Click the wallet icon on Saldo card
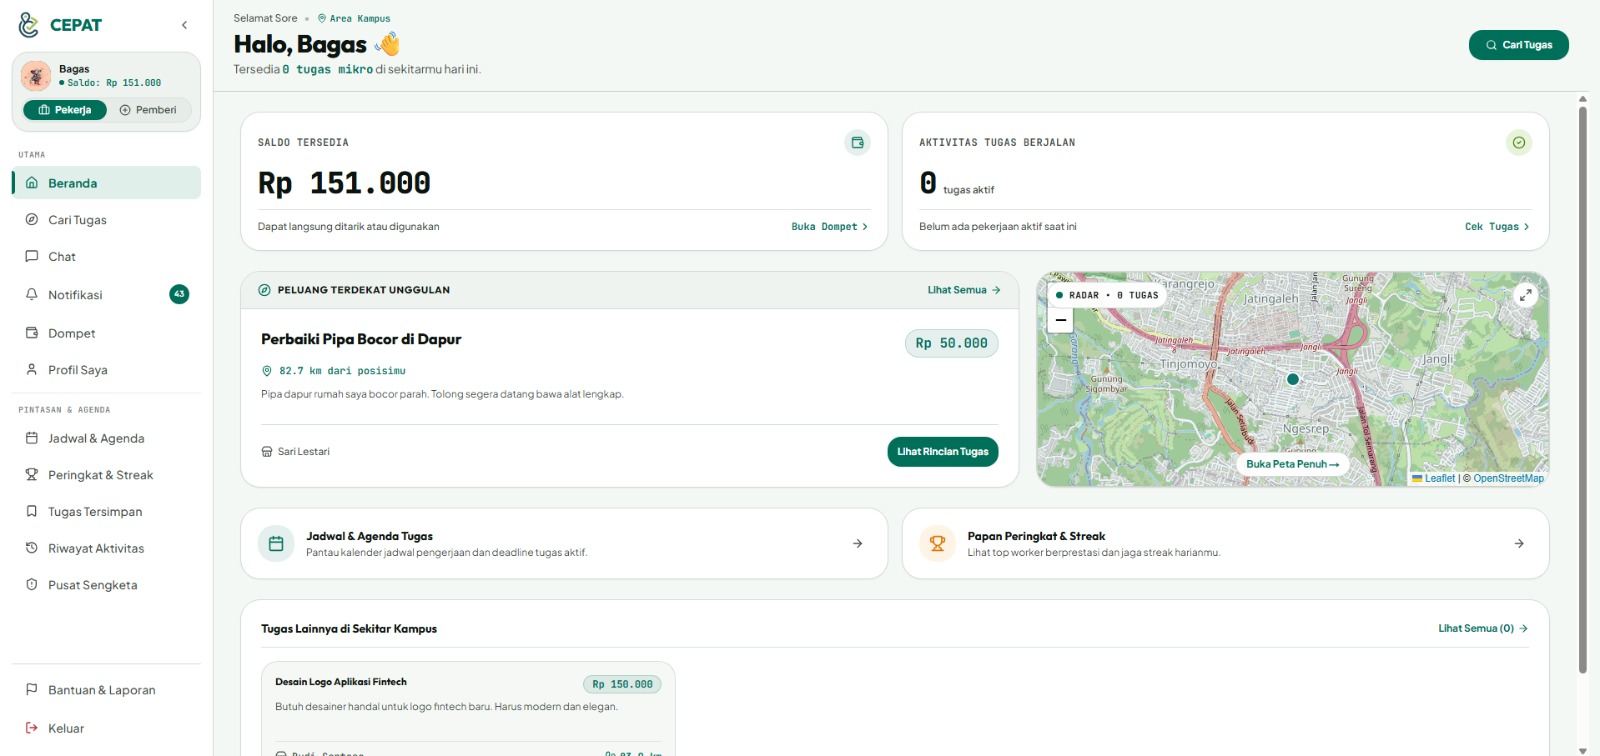 click(x=857, y=143)
